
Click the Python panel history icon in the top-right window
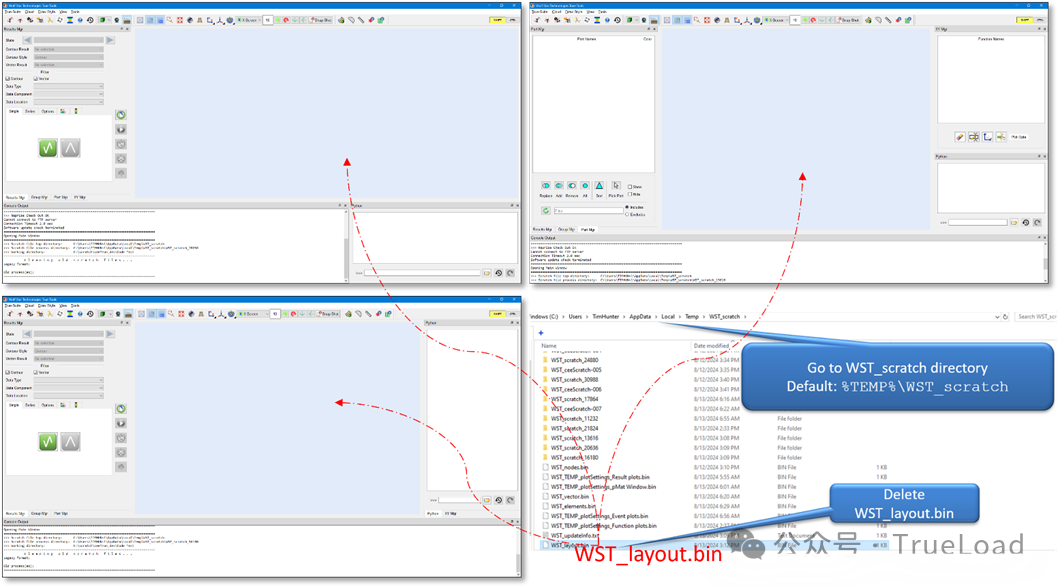point(1026,223)
